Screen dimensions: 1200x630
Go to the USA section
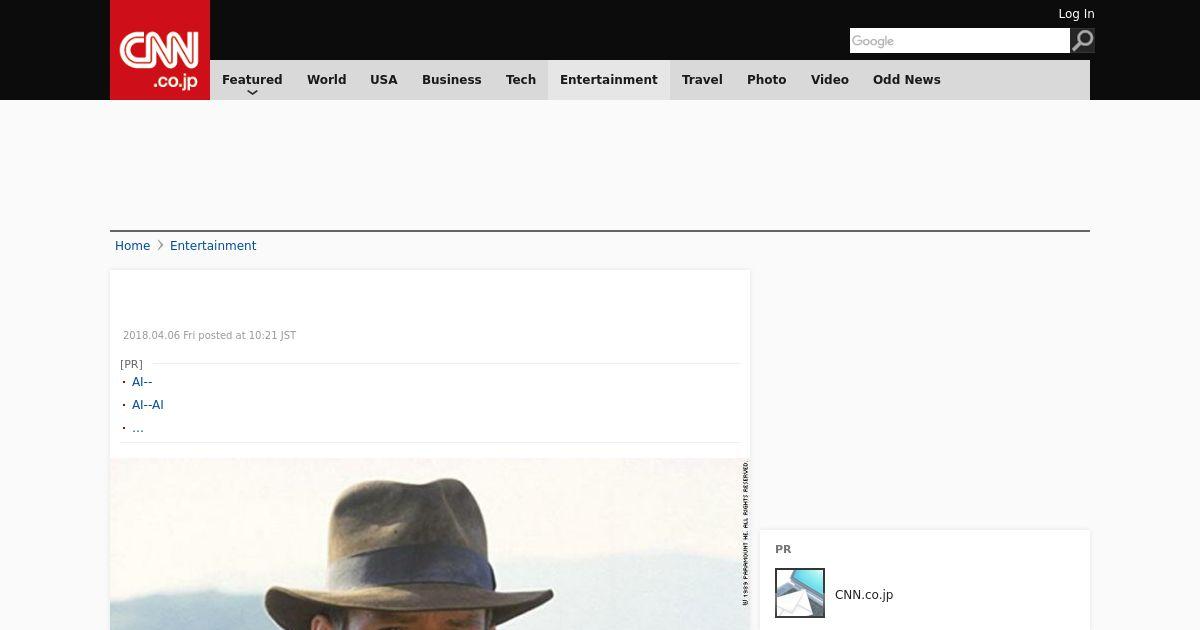pos(384,80)
